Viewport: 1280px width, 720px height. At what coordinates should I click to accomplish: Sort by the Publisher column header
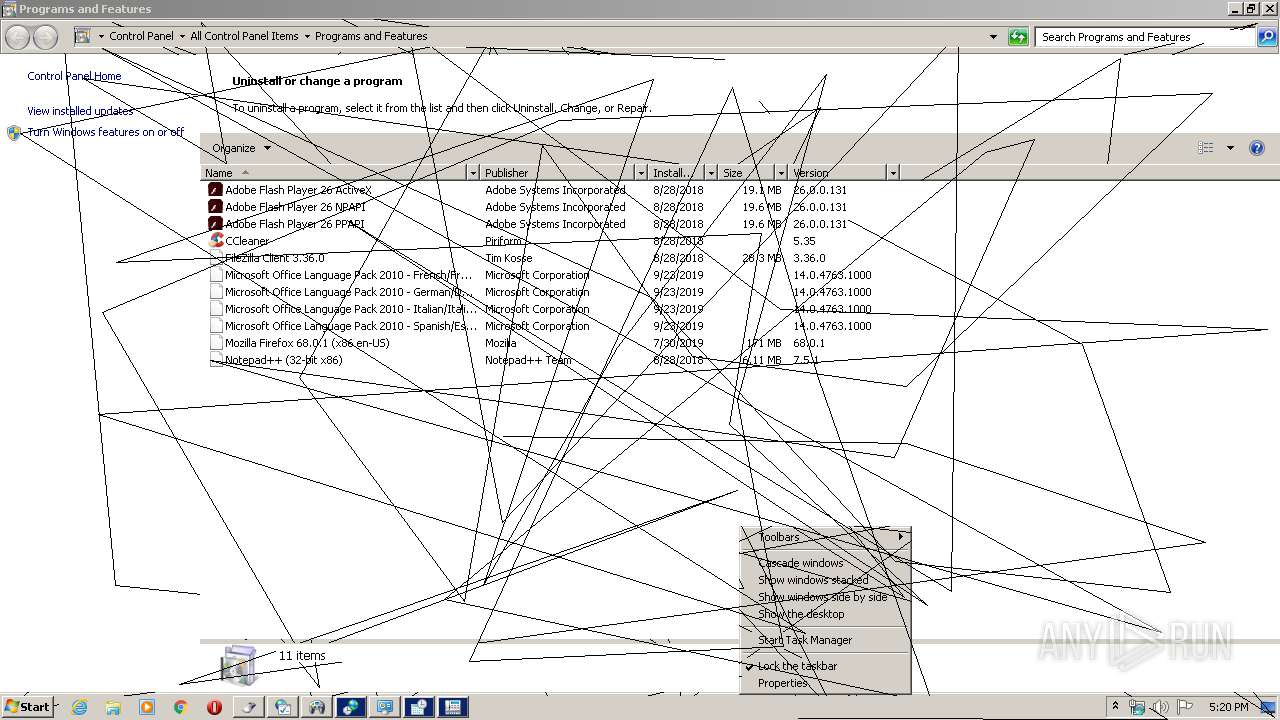pyautogui.click(x=558, y=173)
